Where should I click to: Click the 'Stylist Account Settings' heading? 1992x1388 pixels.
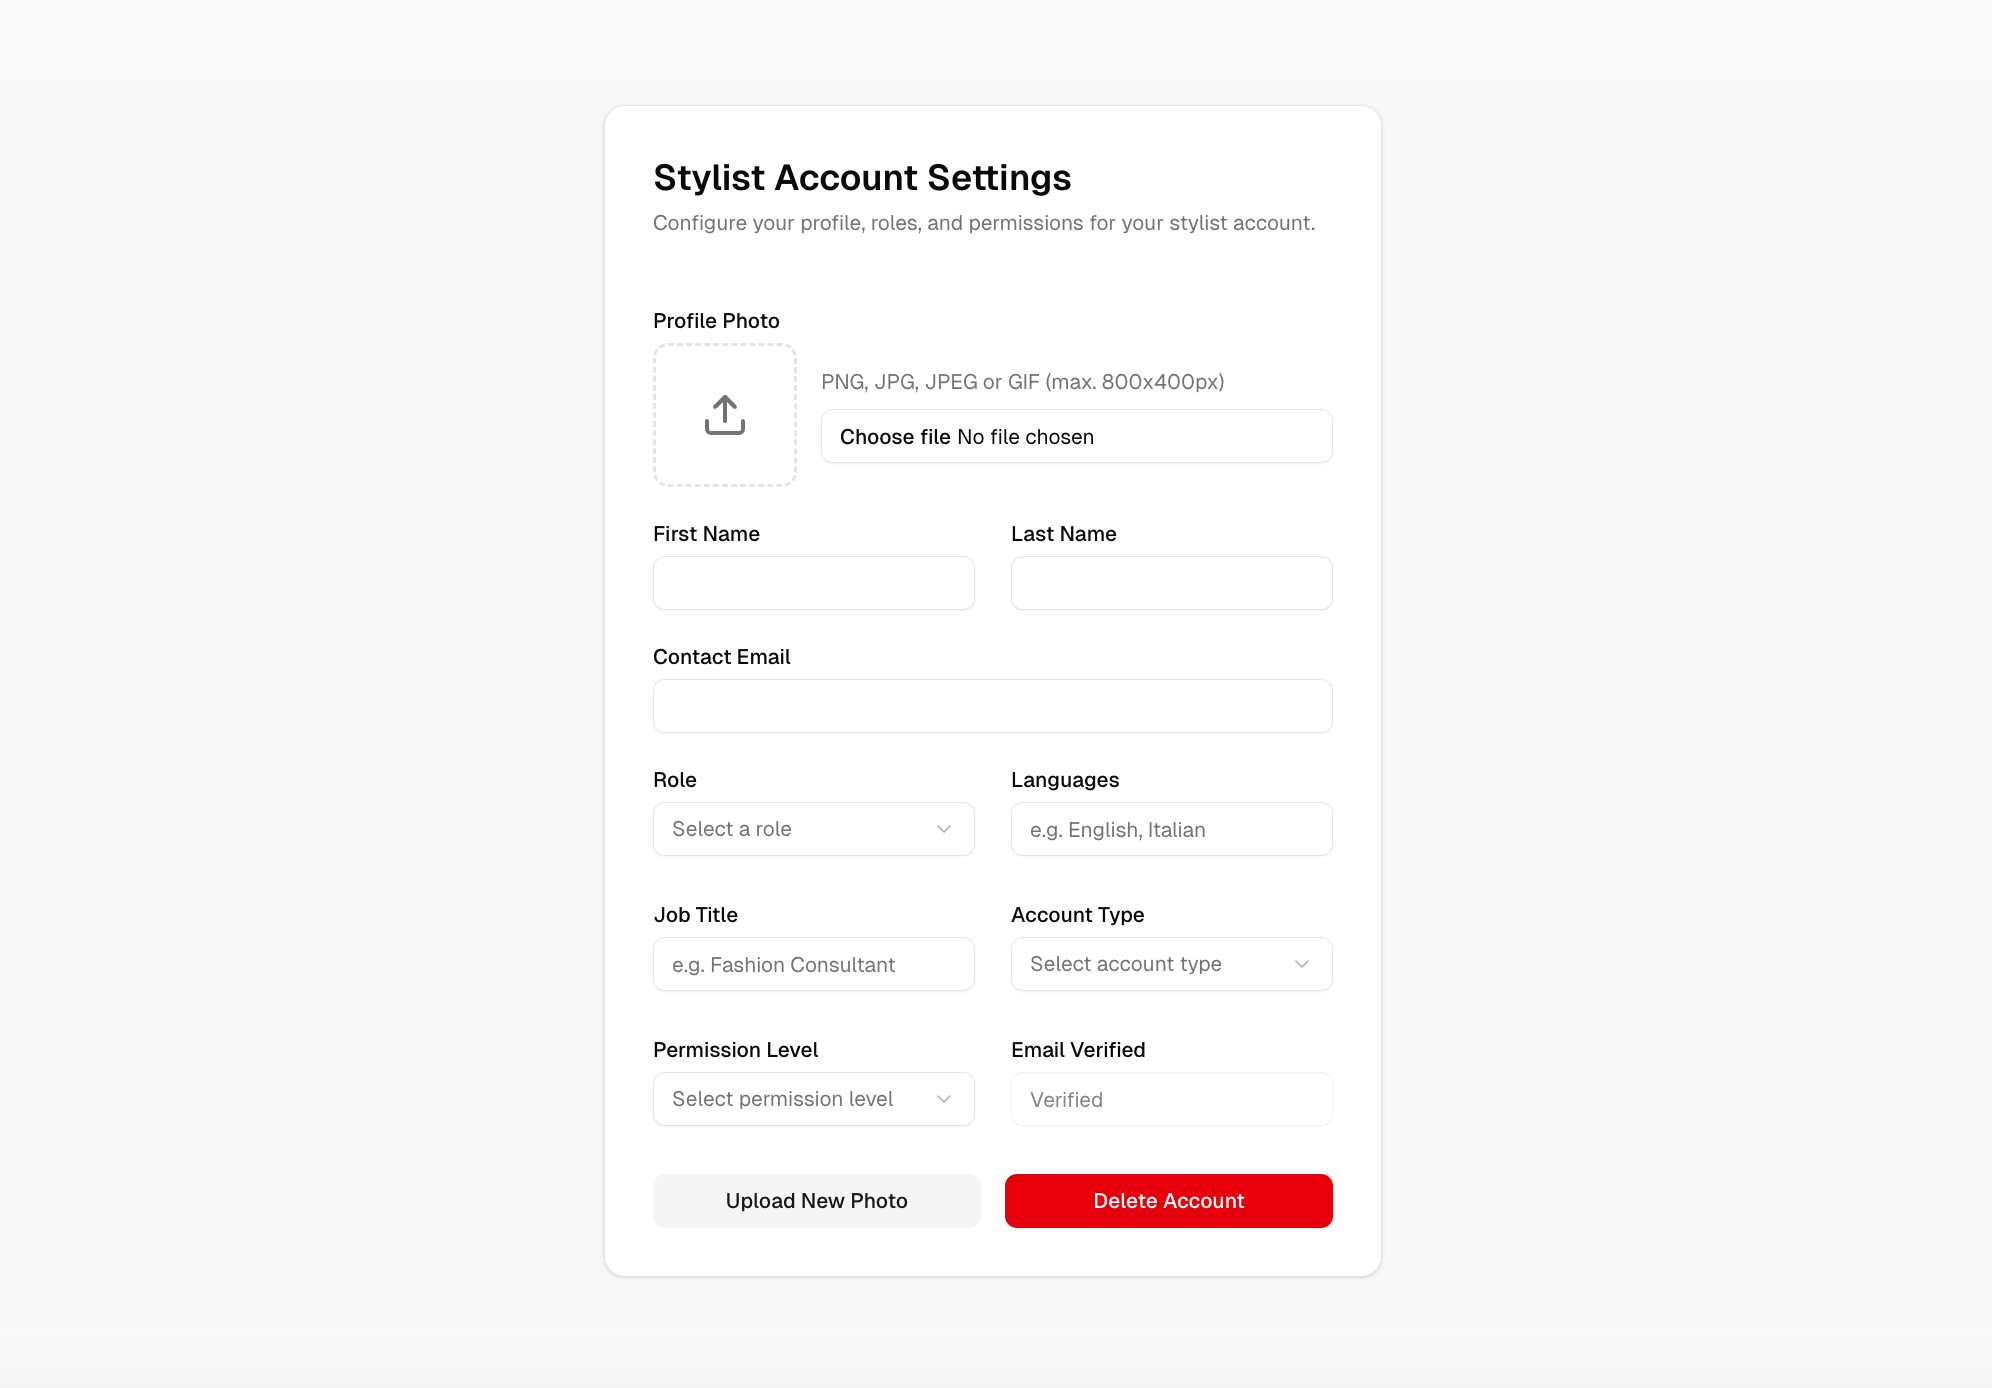[x=862, y=177]
